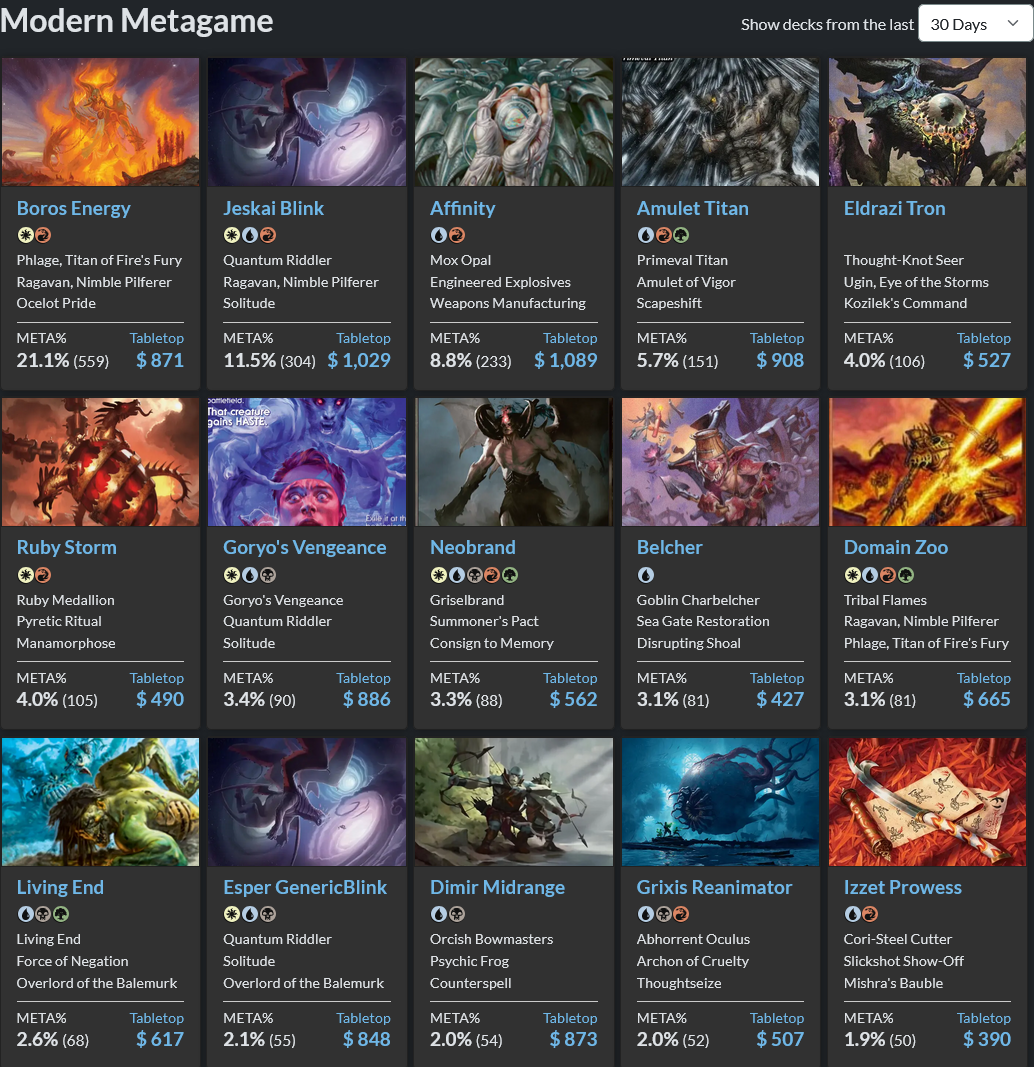
Task: Click the blue mana icon under Affinity
Action: click(439, 235)
